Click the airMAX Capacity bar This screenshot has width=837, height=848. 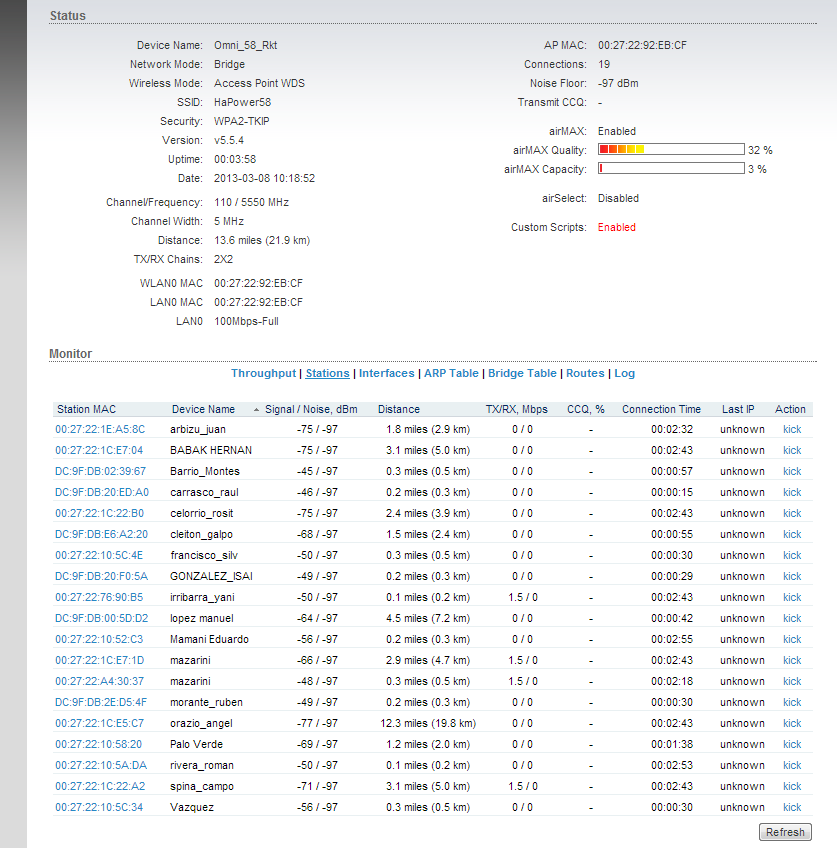point(670,169)
